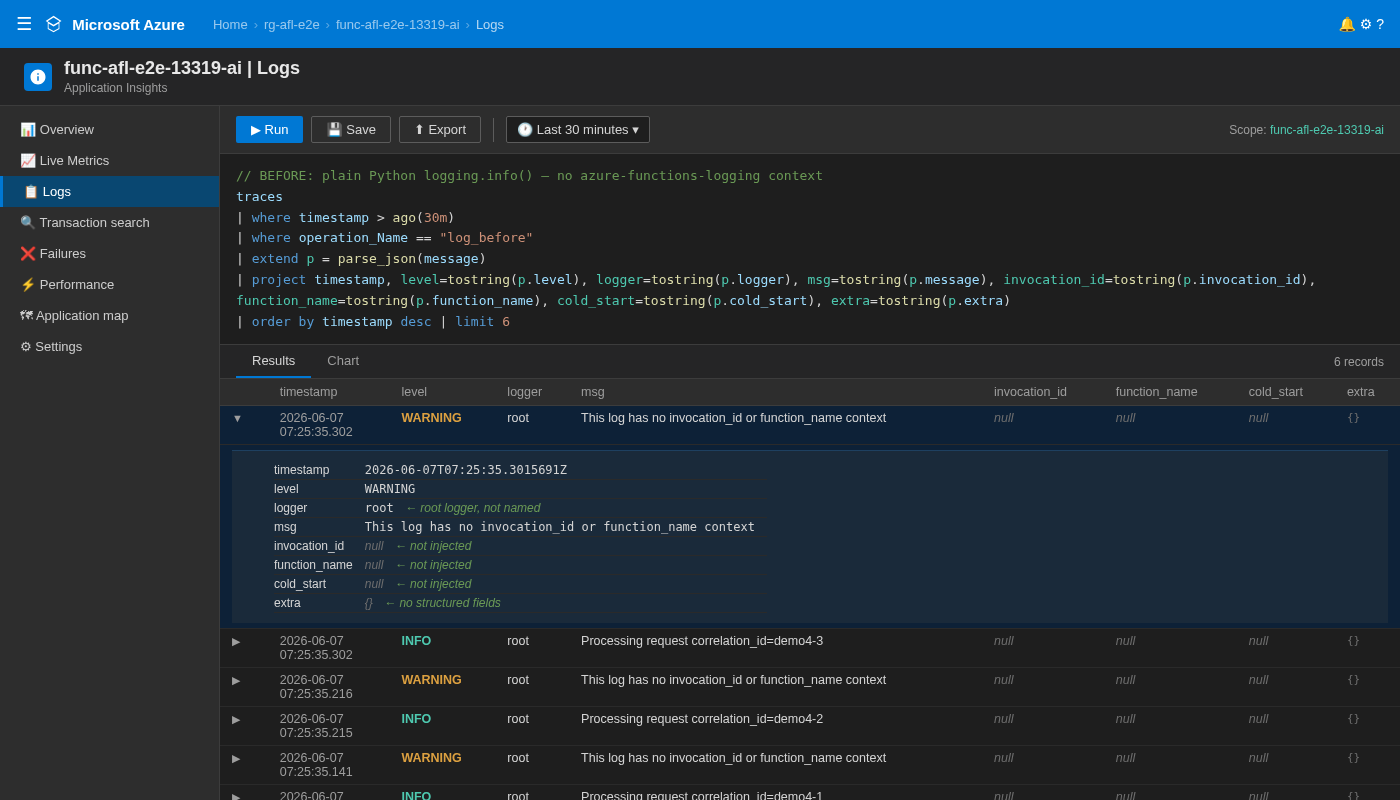
Task: Collapse the expanded first WARNING row
Action: (x=237, y=418)
